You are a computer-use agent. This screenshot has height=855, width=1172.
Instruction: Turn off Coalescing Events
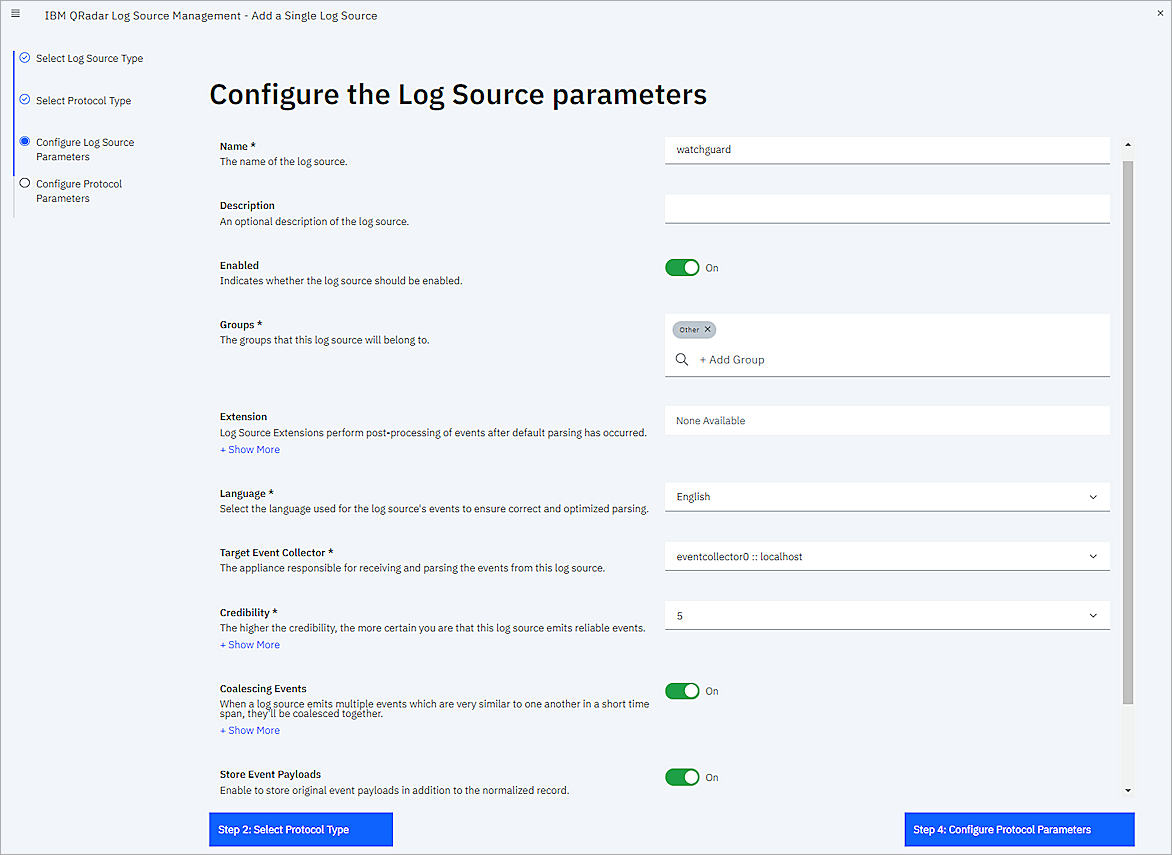click(682, 691)
